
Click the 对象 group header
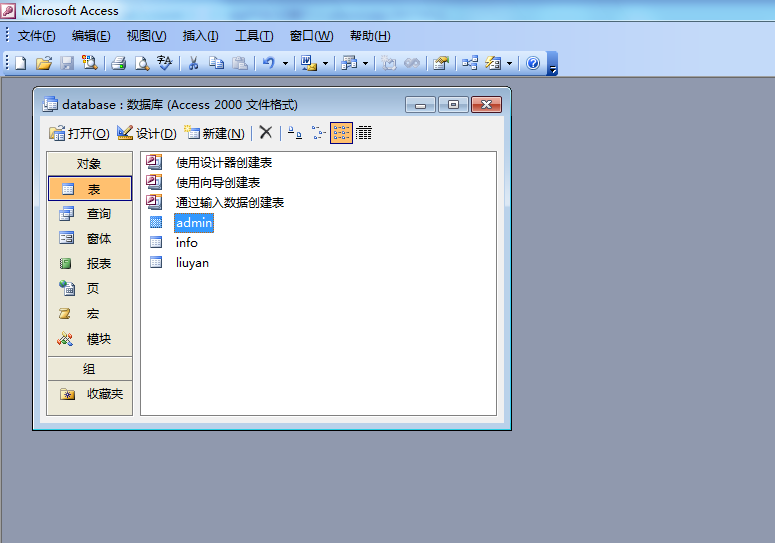(89, 164)
